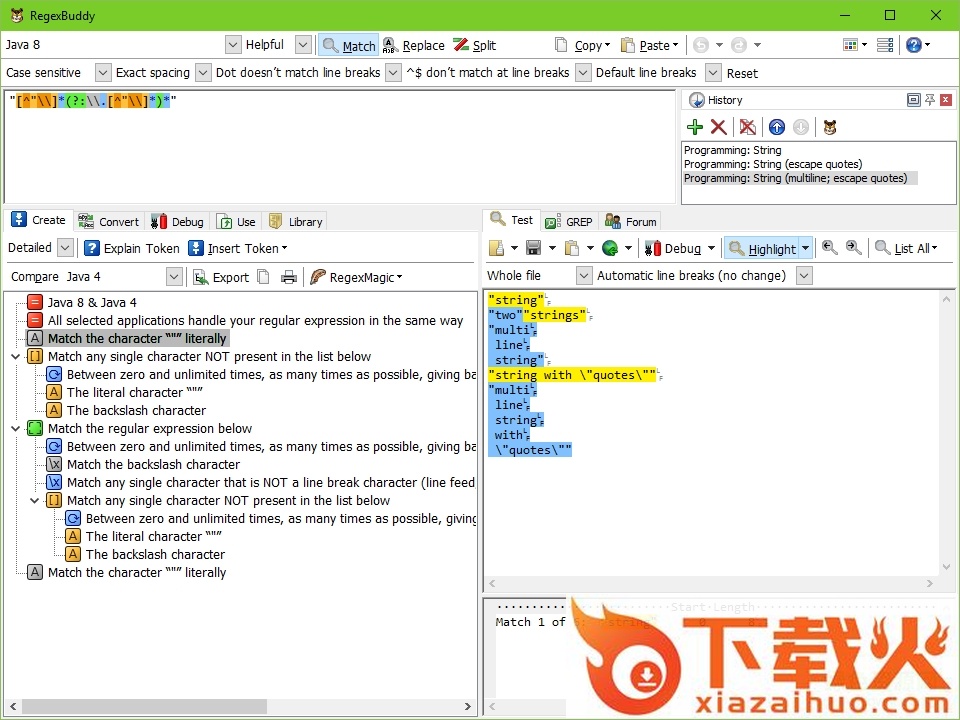Open the Copy dropdown menu
Image resolution: width=960 pixels, height=720 pixels.
click(x=583, y=45)
